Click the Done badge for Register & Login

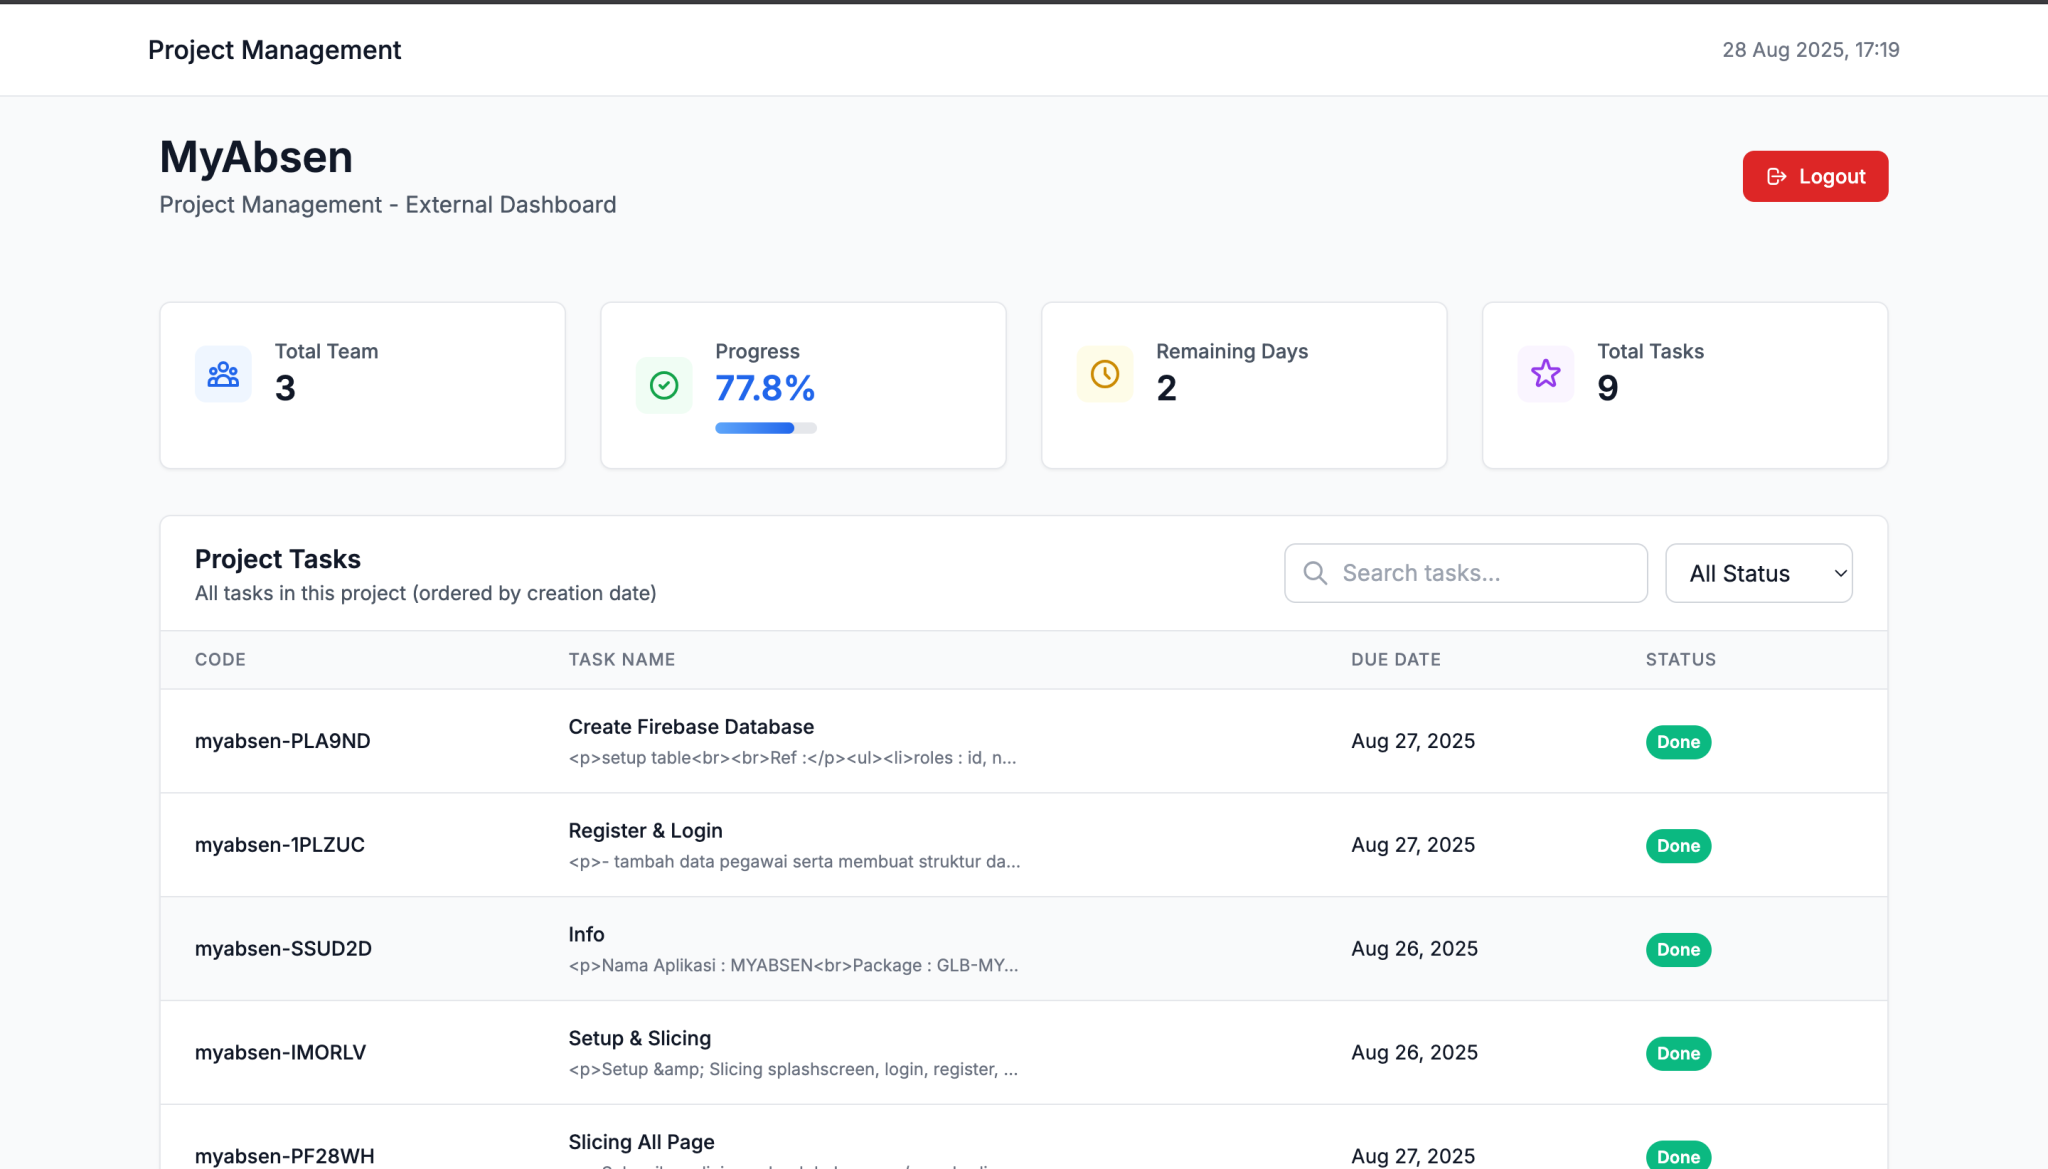tap(1678, 846)
